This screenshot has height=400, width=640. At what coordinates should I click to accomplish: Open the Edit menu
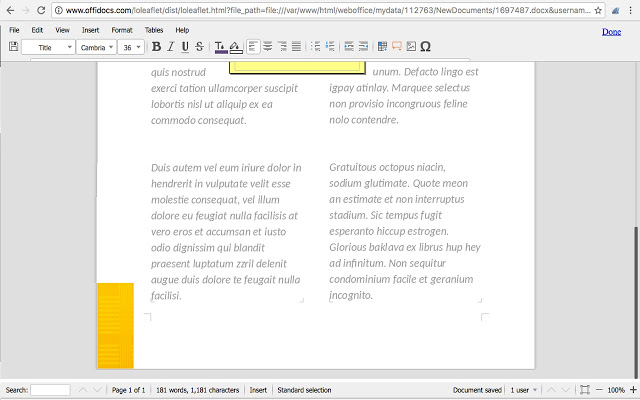click(x=37, y=30)
